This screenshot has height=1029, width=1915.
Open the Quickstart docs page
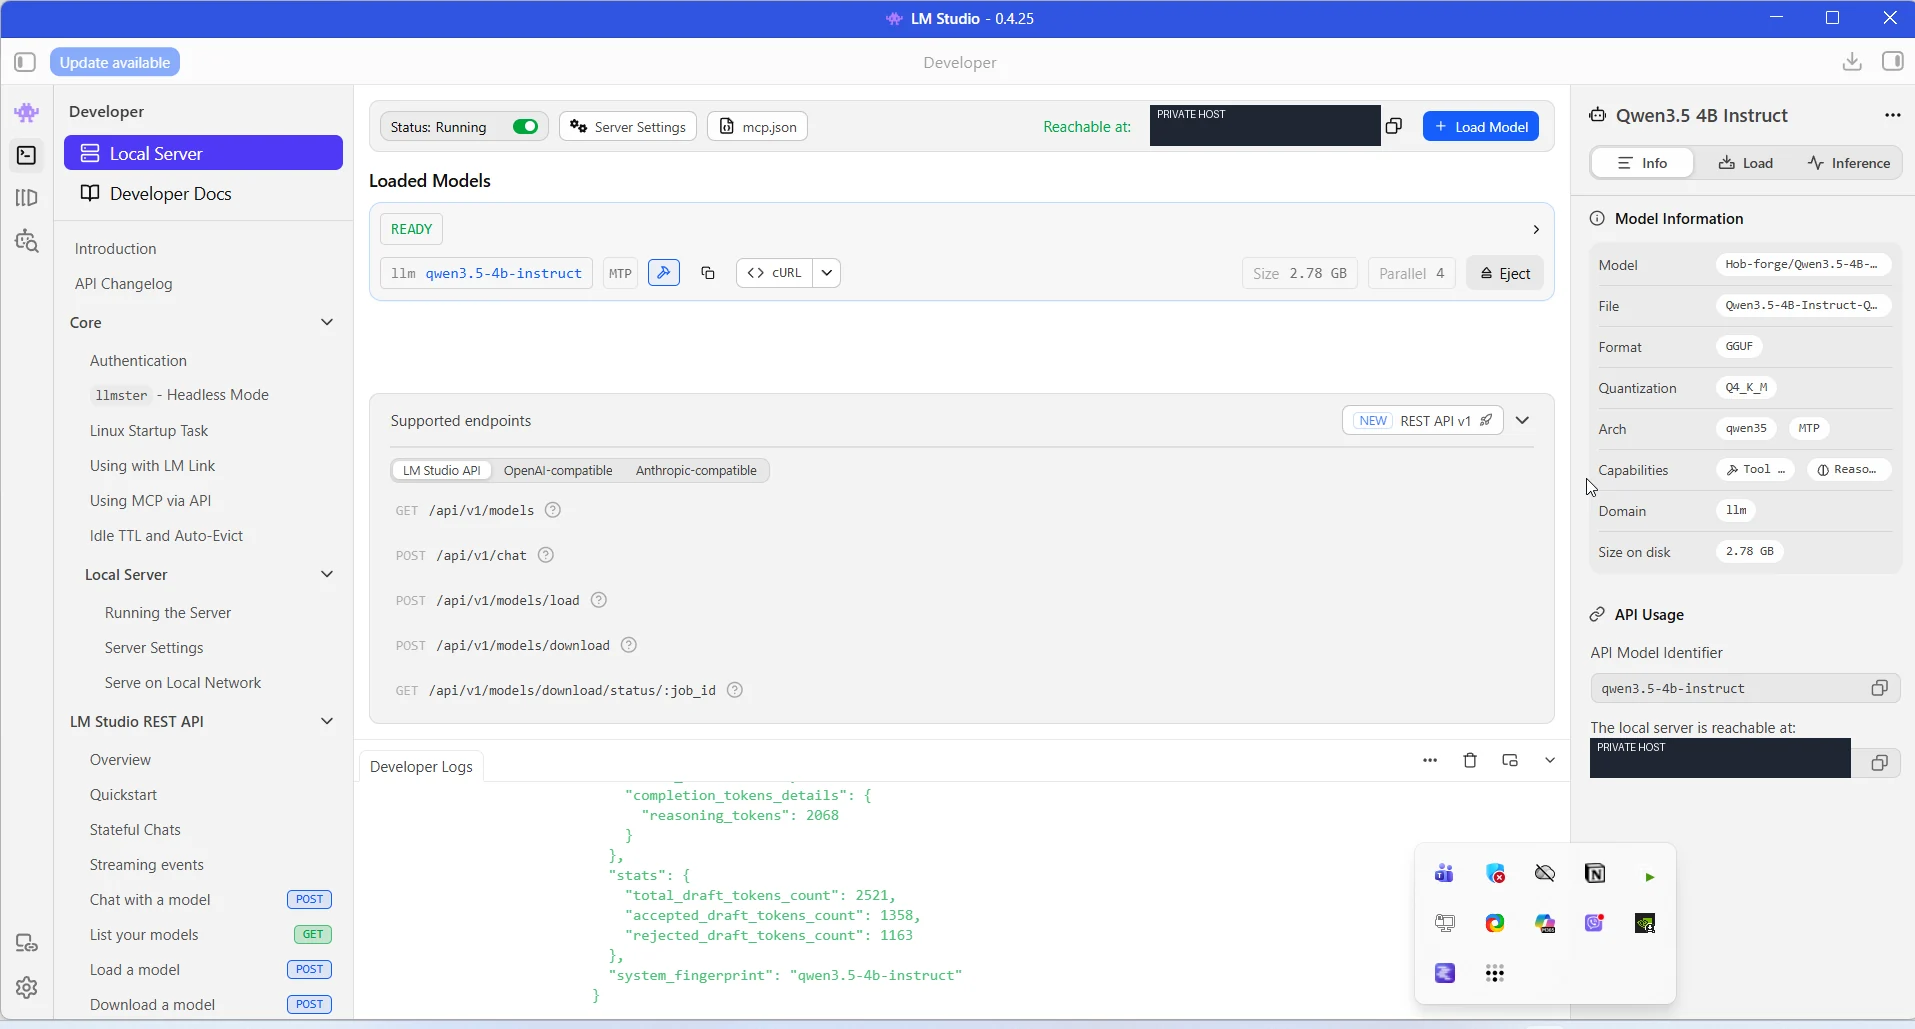(123, 795)
